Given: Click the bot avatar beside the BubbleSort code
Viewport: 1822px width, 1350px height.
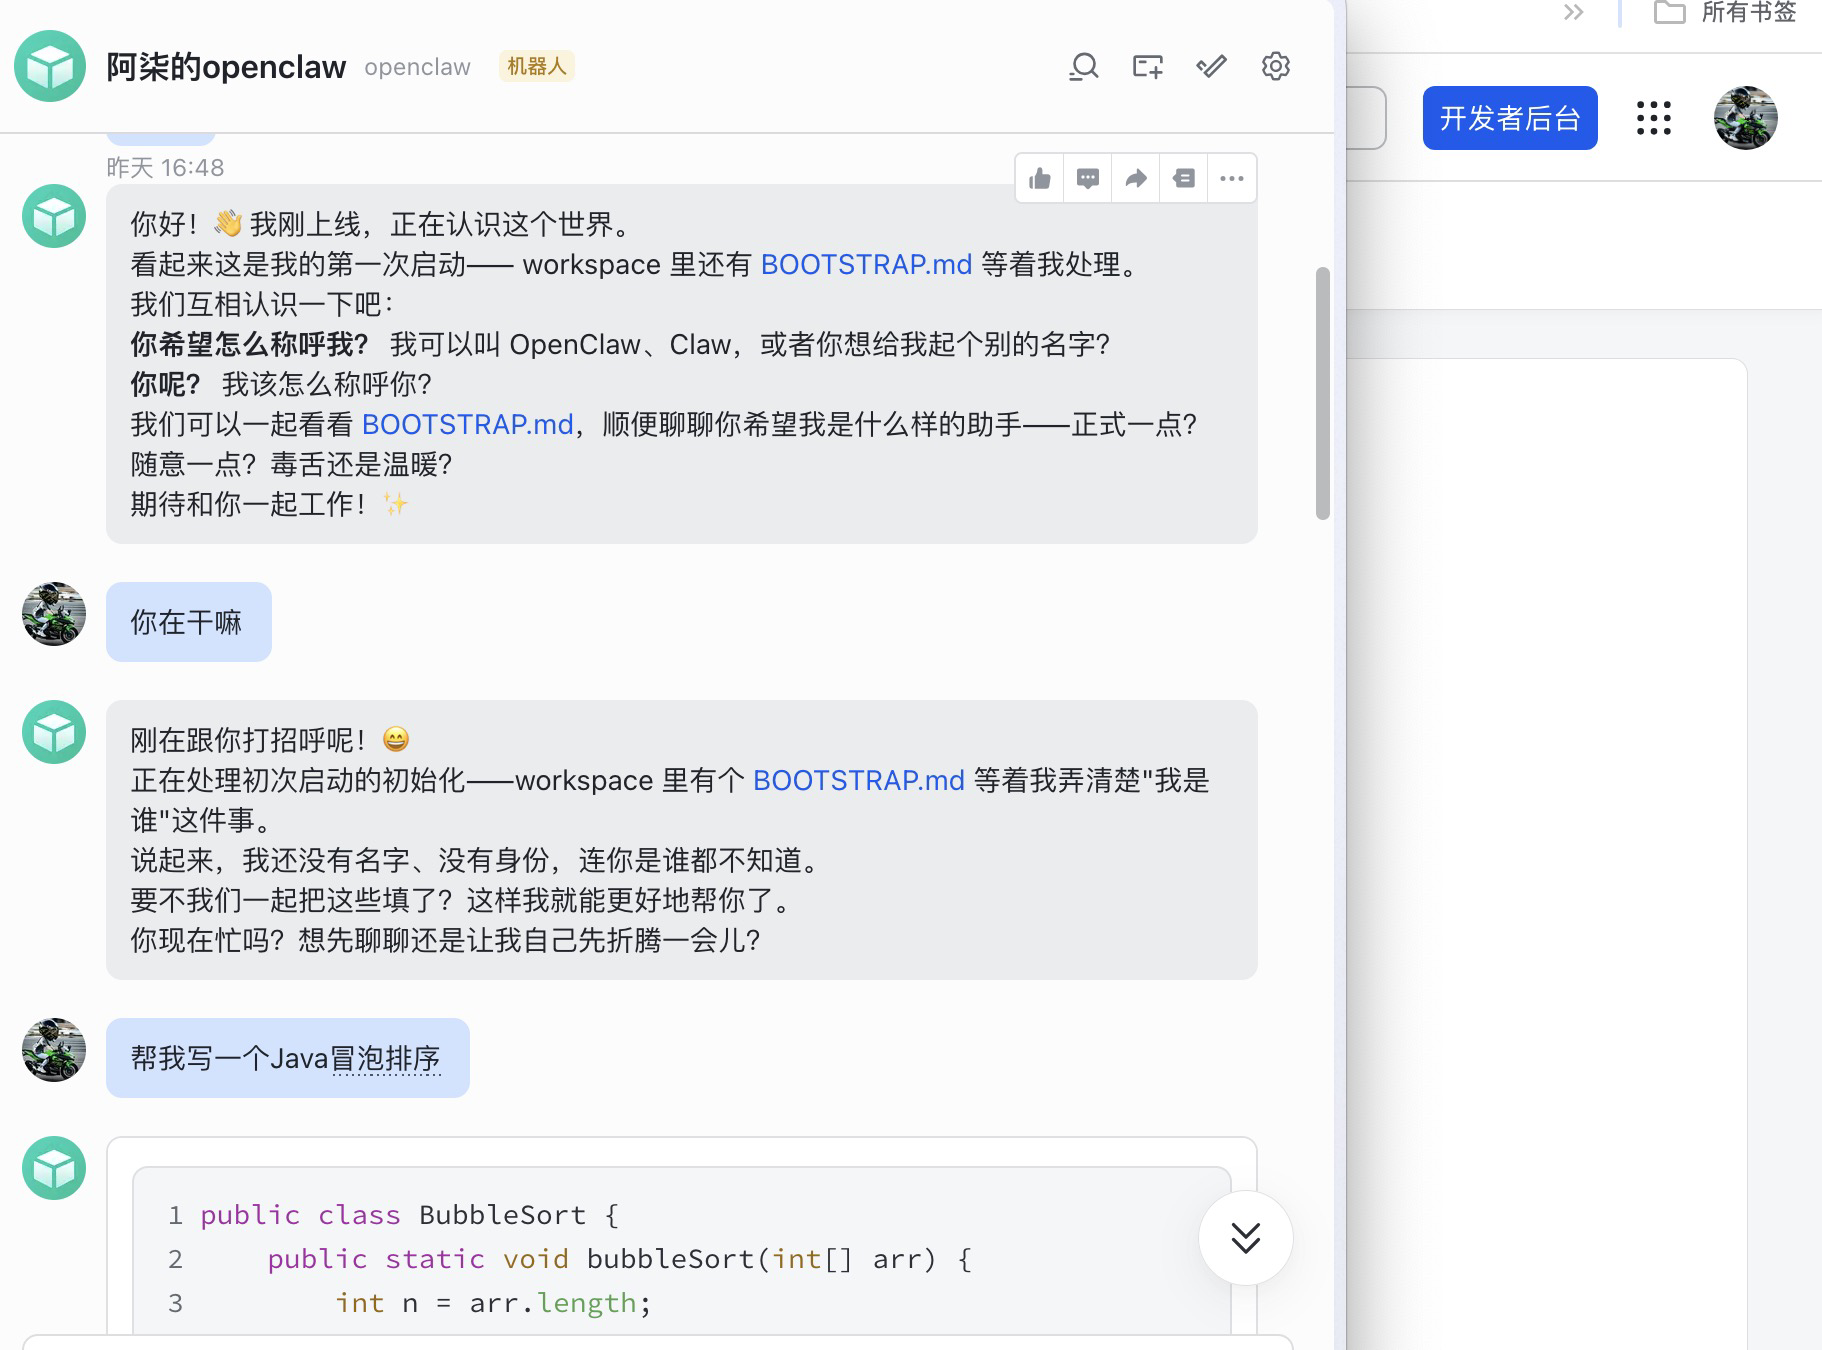Looking at the screenshot, I should 54,1168.
